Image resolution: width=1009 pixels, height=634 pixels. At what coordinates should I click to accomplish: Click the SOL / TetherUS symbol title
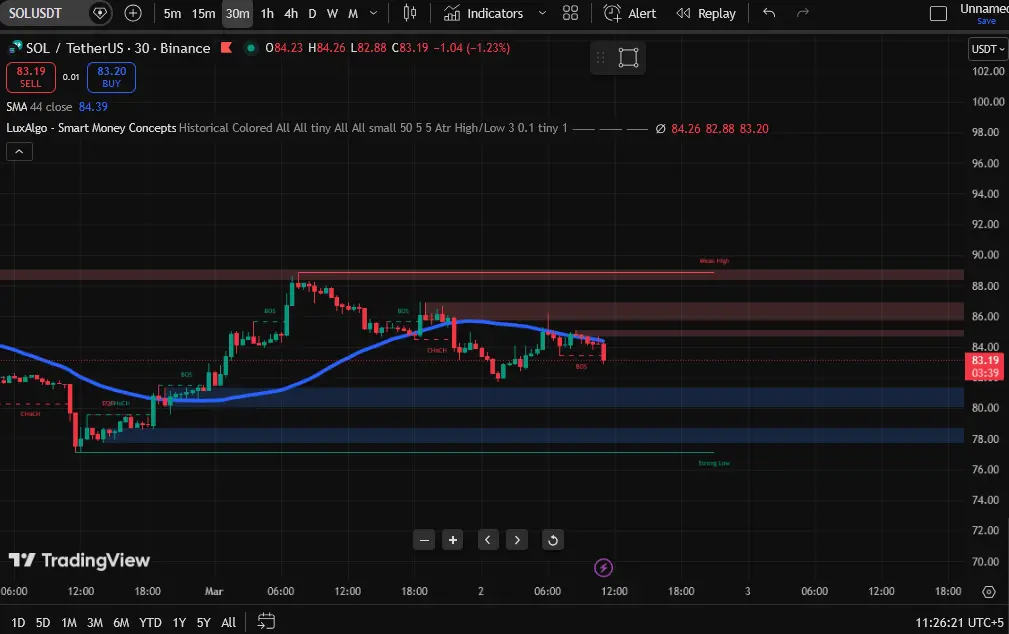(118, 48)
